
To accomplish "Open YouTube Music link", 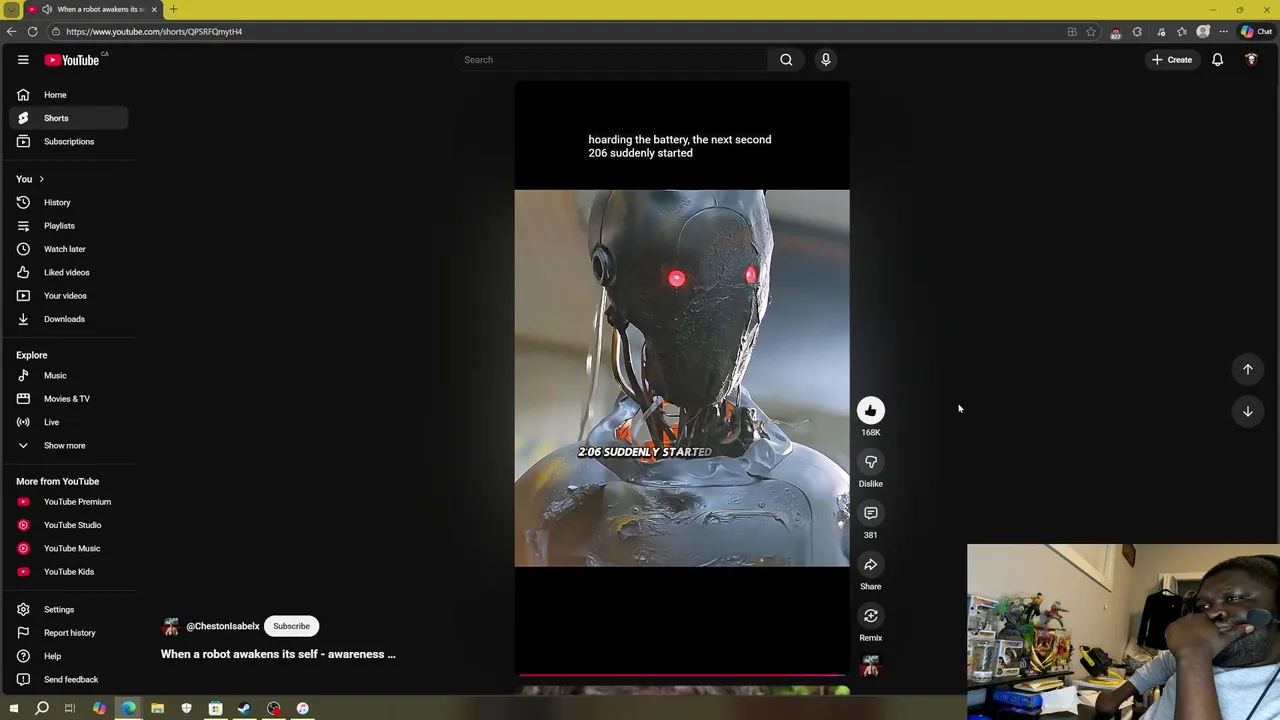I will (69, 548).
